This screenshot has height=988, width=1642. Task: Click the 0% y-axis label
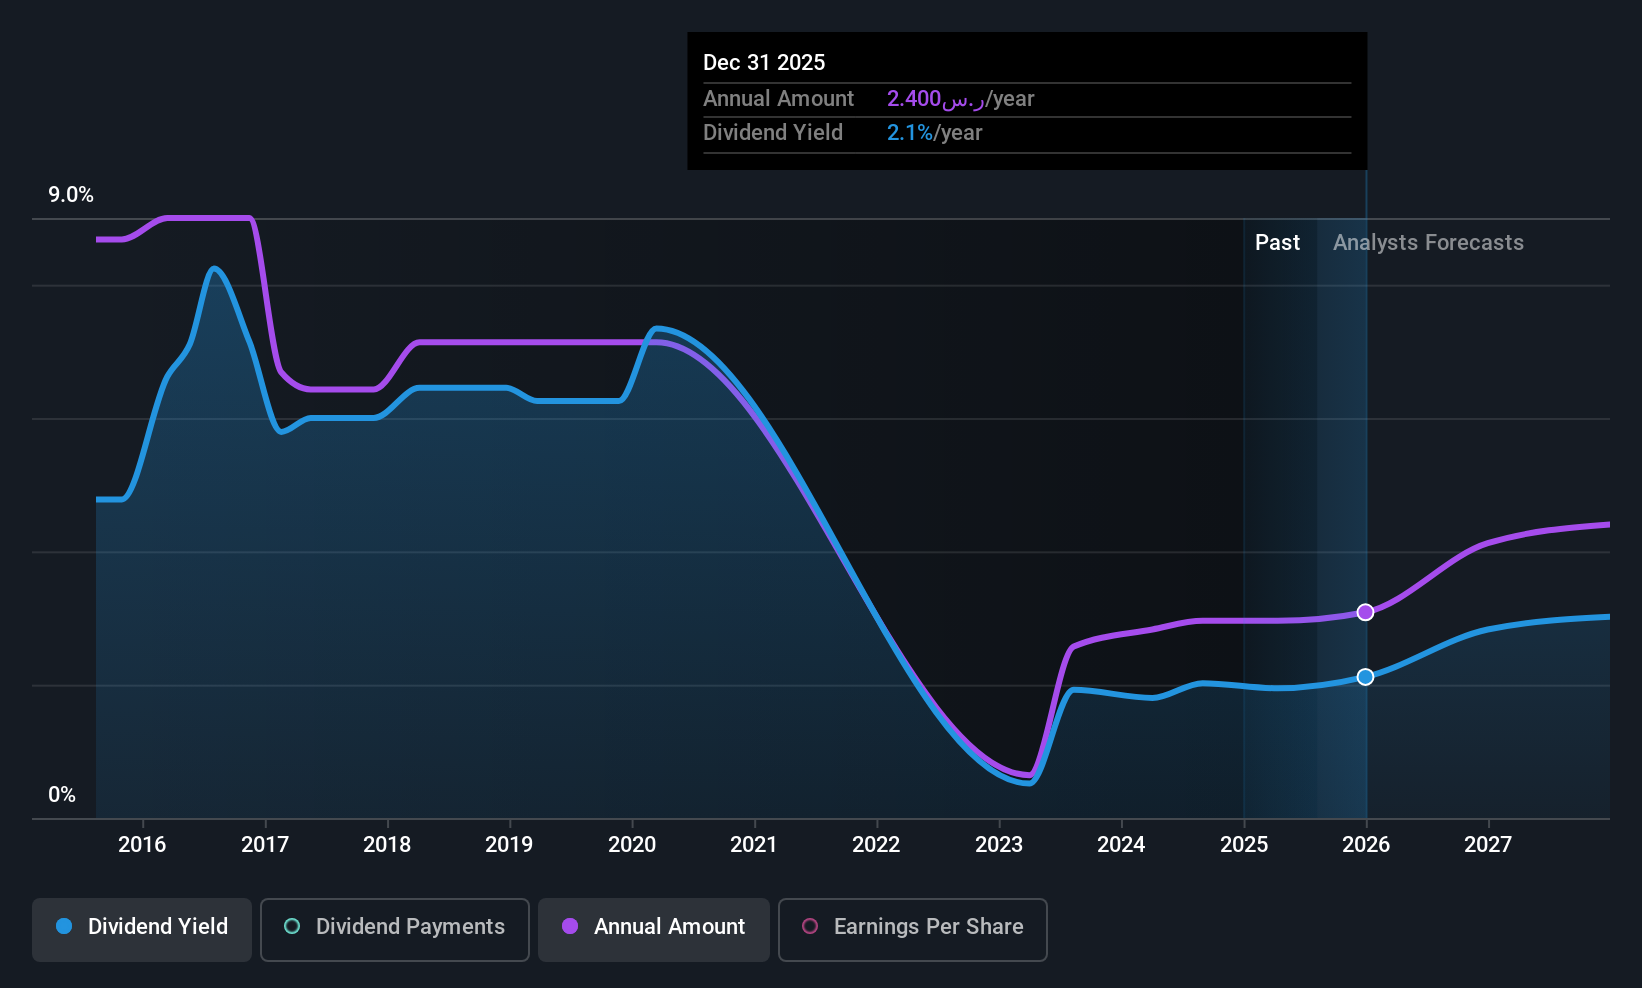pyautogui.click(x=62, y=795)
